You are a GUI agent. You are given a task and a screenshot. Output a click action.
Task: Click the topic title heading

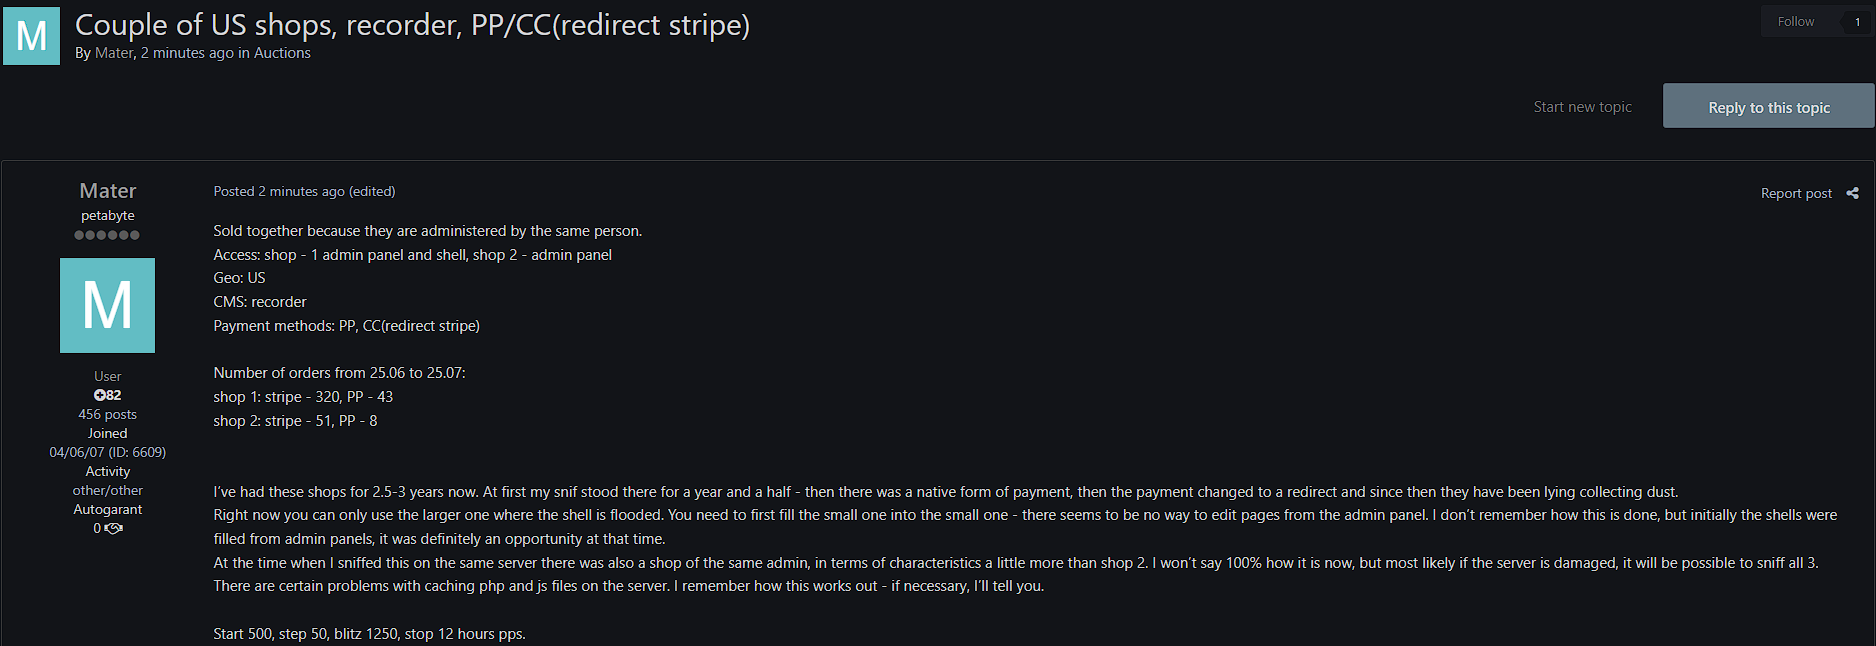pyautogui.click(x=412, y=24)
